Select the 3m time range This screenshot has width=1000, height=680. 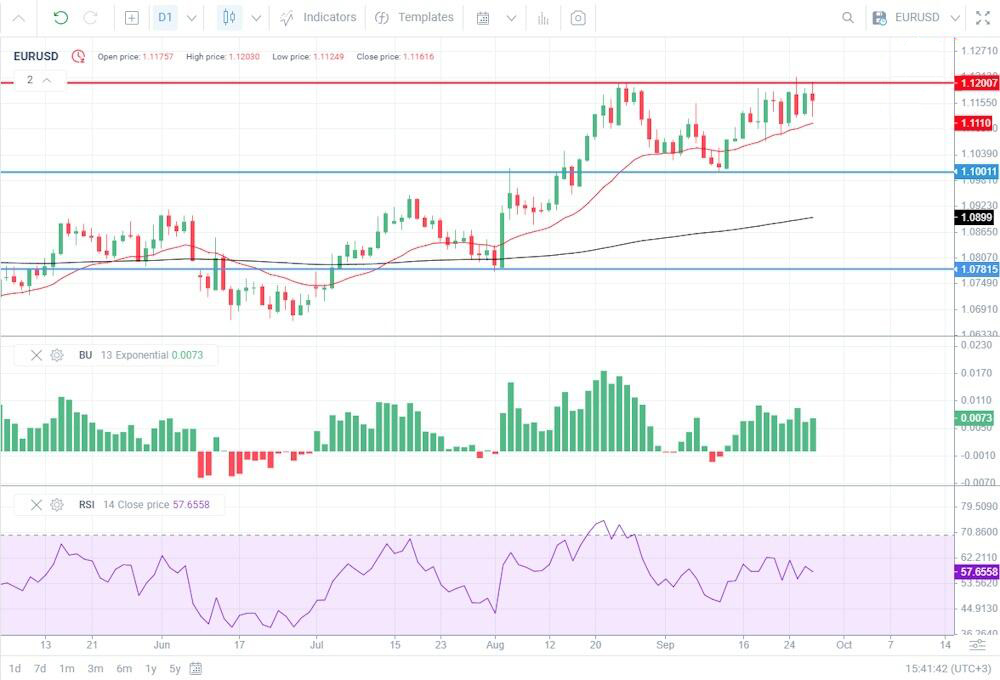(x=95, y=669)
